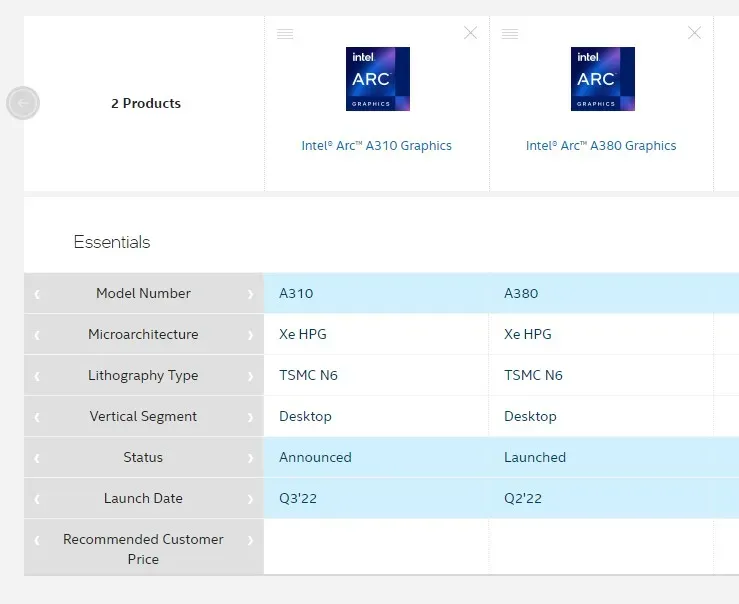Viewport: 739px width, 604px height.
Task: Click the drag handle above Arc A310
Action: click(285, 34)
